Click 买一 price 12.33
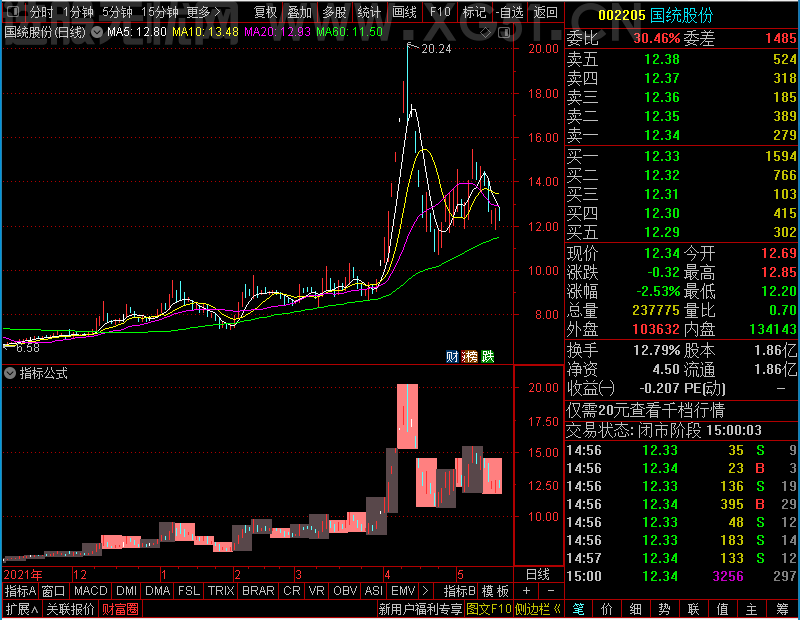This screenshot has width=800, height=620. (662, 156)
